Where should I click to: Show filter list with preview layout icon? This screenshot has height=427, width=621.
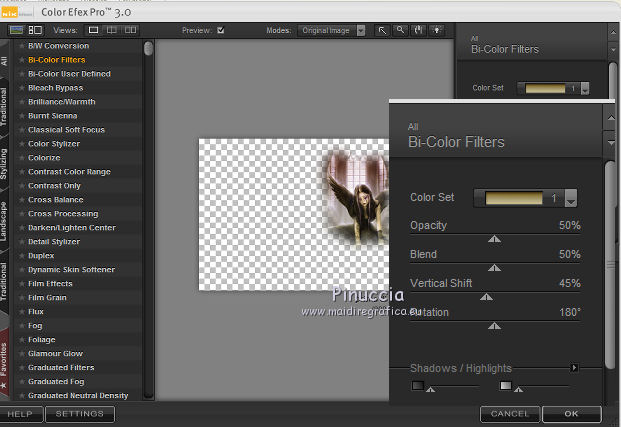click(x=35, y=30)
